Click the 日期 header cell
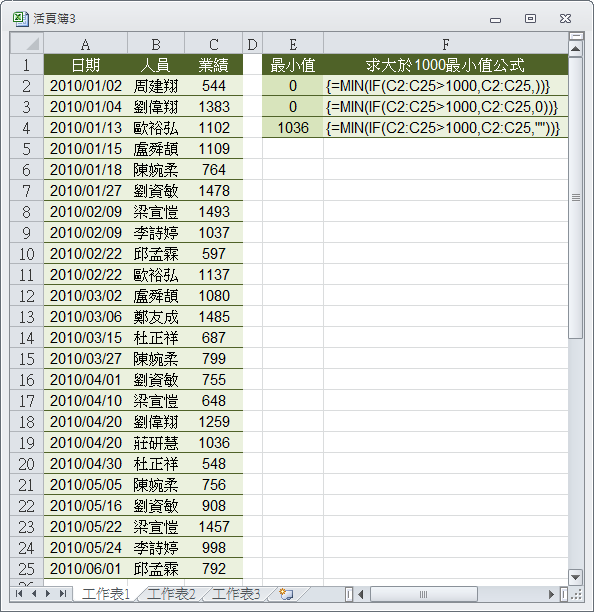 click(85, 65)
